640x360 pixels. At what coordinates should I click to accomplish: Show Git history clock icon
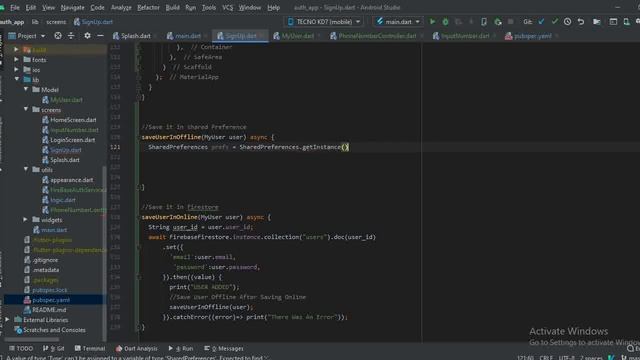[x=567, y=22]
